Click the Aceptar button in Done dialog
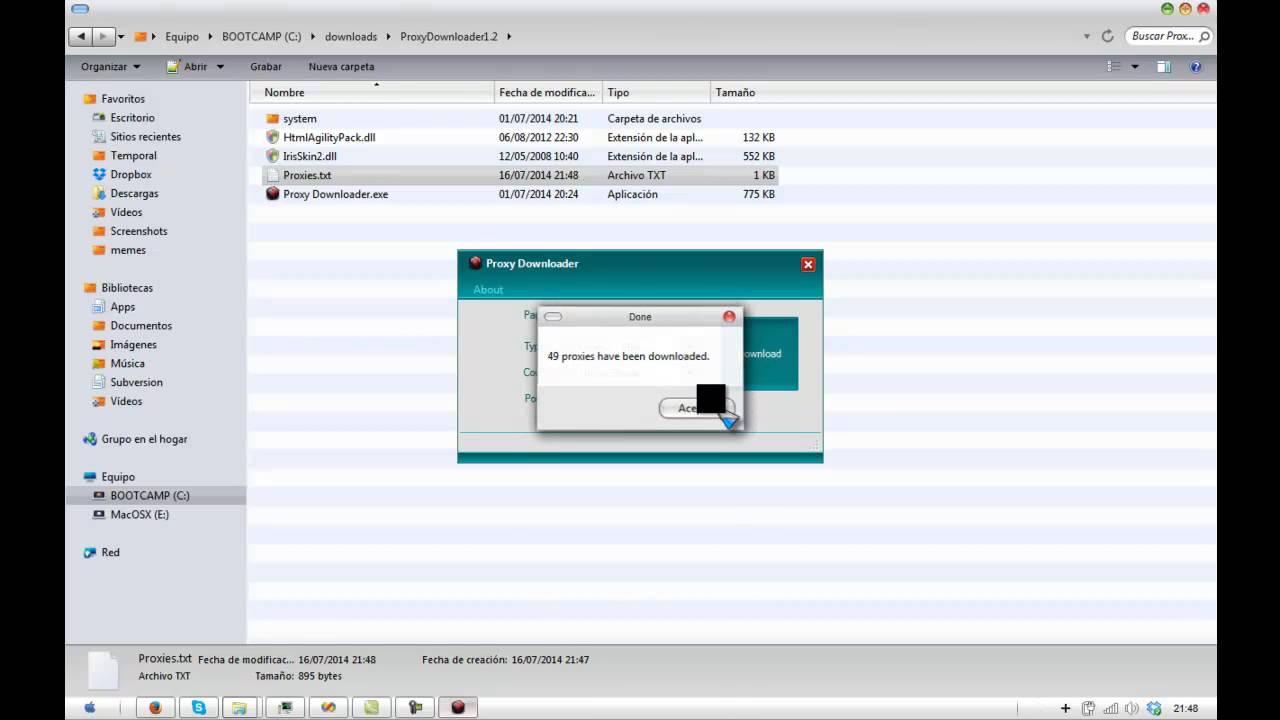Image resolution: width=1280 pixels, height=720 pixels. pyautogui.click(x=696, y=407)
